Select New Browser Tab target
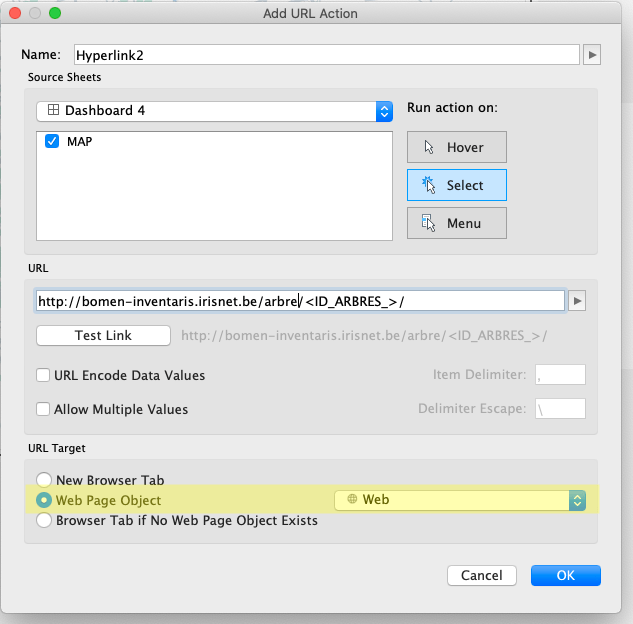The image size is (633, 624). 44,480
